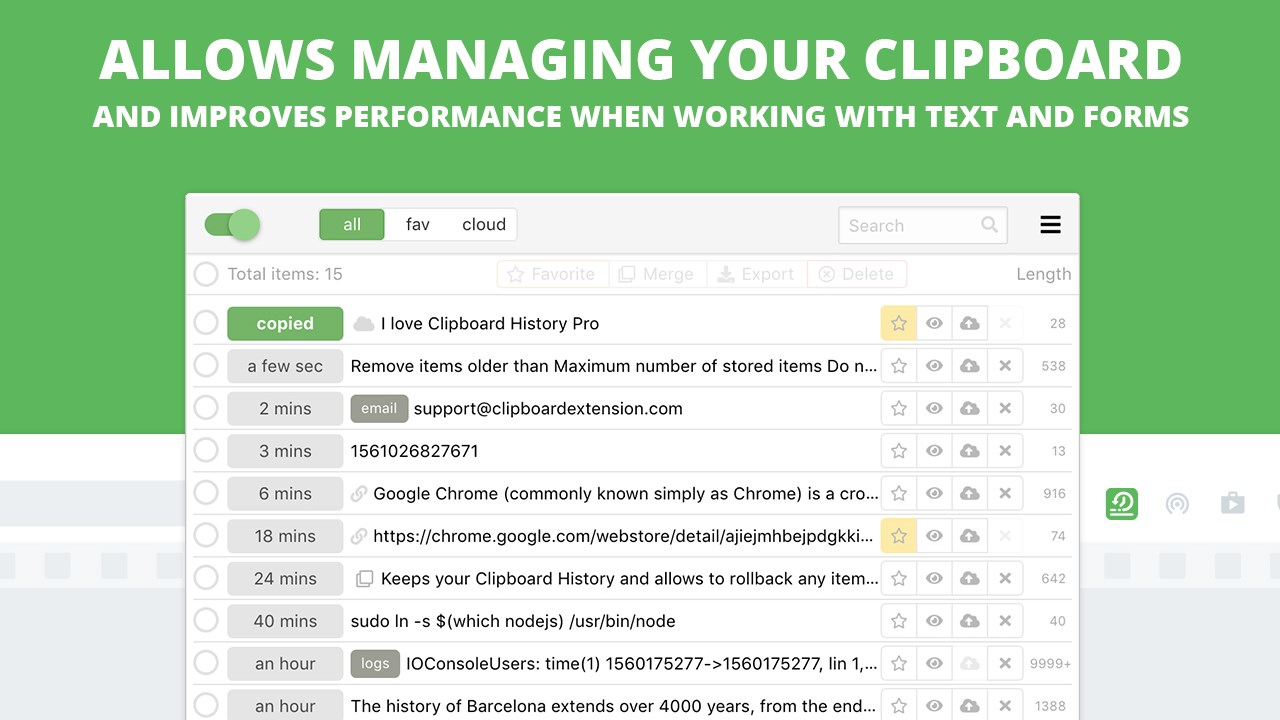The image size is (1280, 720).
Task: Select checkbox for the 'sudo ln -s' row
Action: pyautogui.click(x=206, y=621)
